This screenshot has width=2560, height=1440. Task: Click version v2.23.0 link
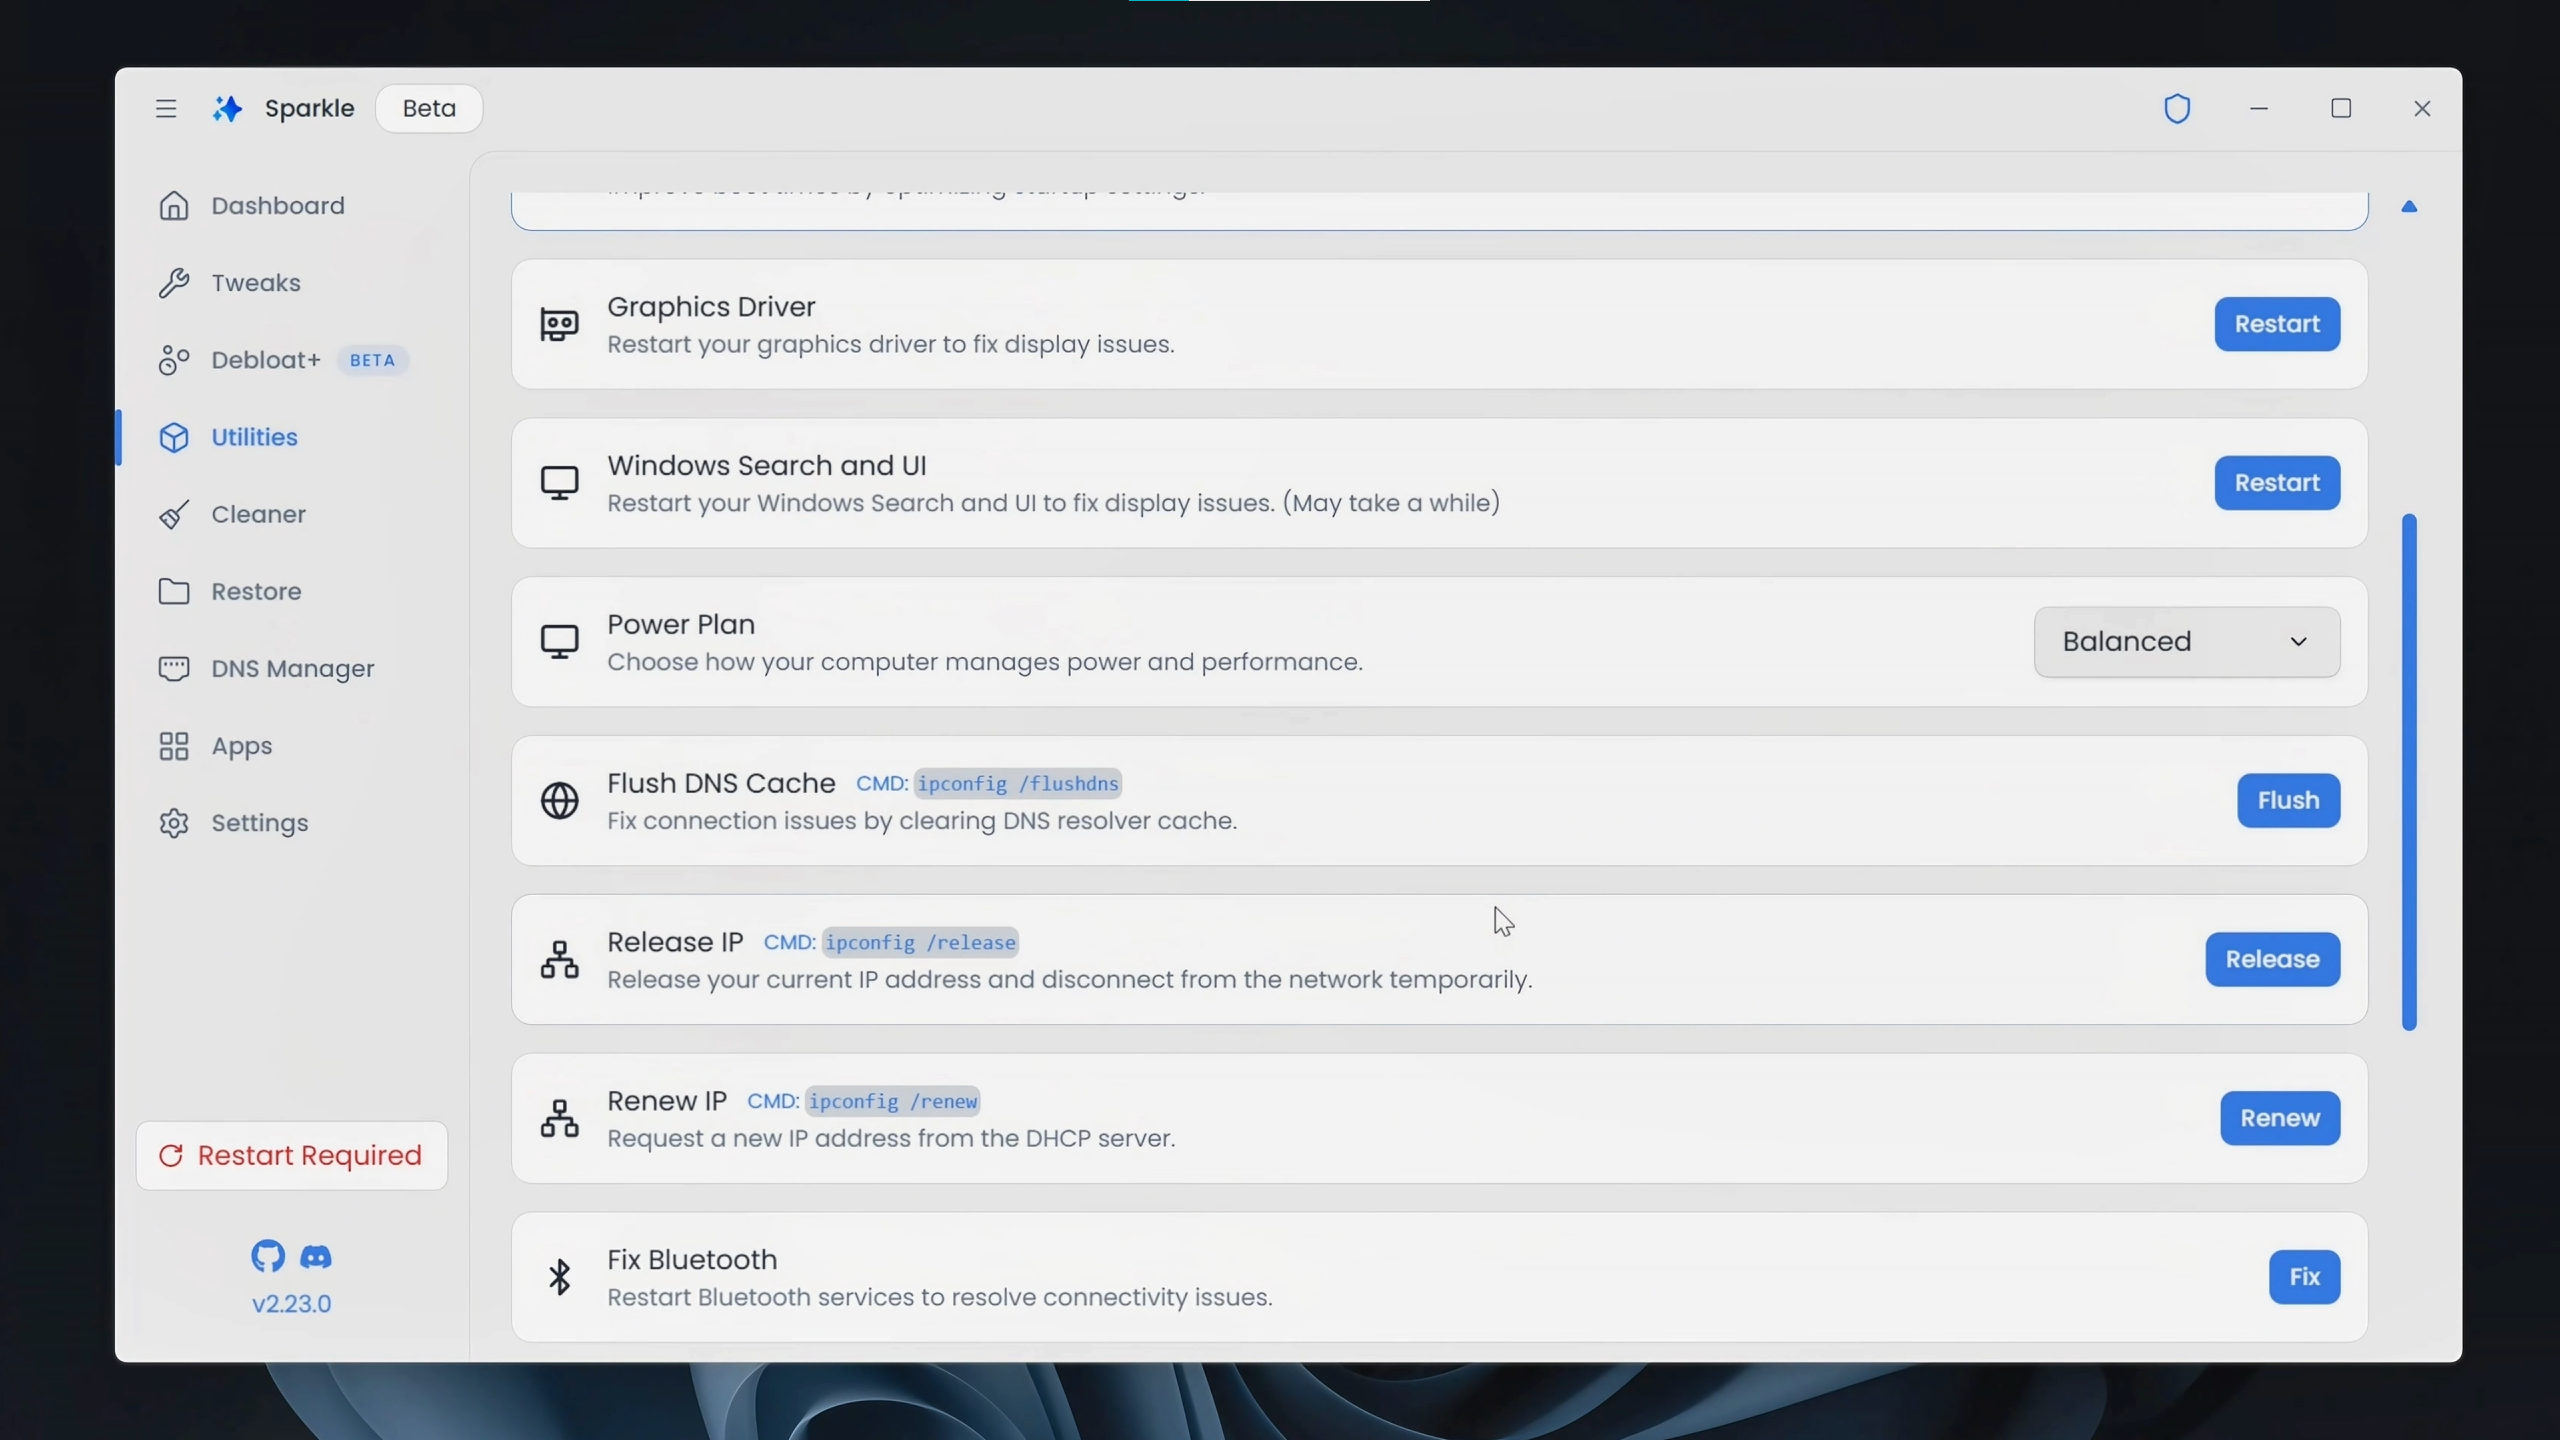(291, 1304)
